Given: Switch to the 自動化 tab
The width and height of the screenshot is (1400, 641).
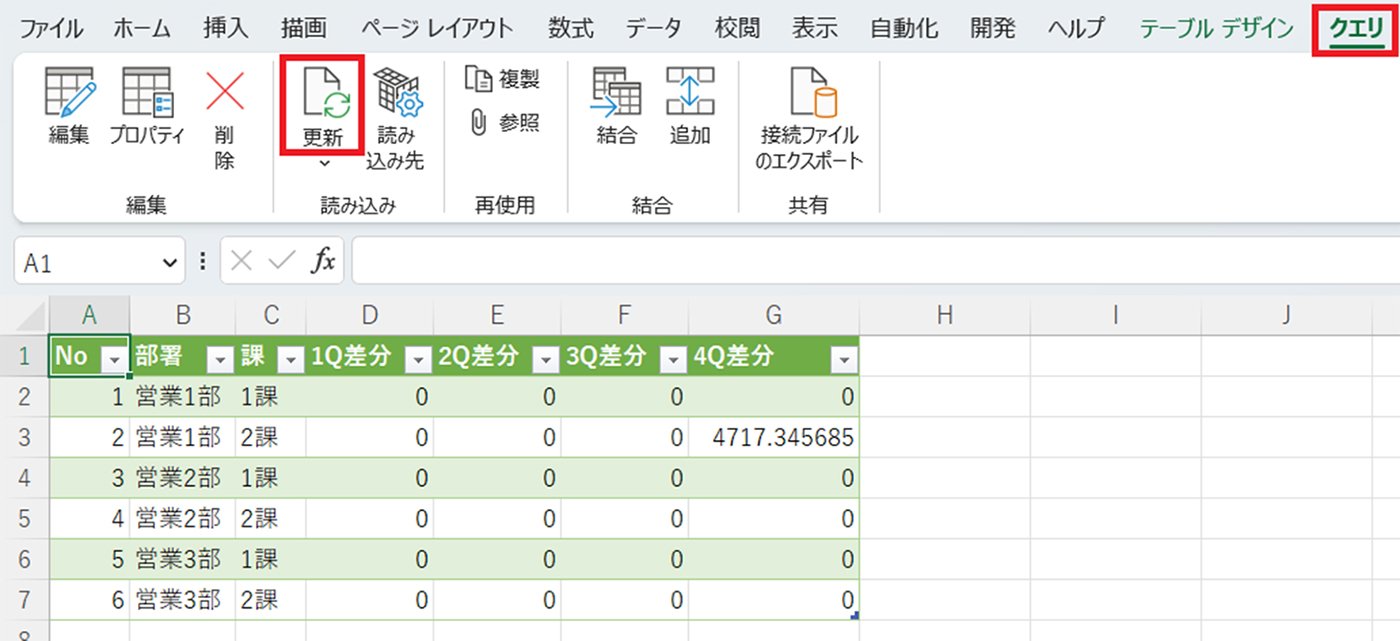Looking at the screenshot, I should (904, 28).
